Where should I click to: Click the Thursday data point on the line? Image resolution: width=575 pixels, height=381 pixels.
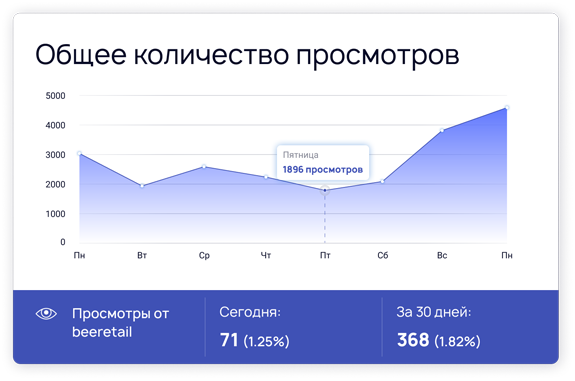point(266,177)
